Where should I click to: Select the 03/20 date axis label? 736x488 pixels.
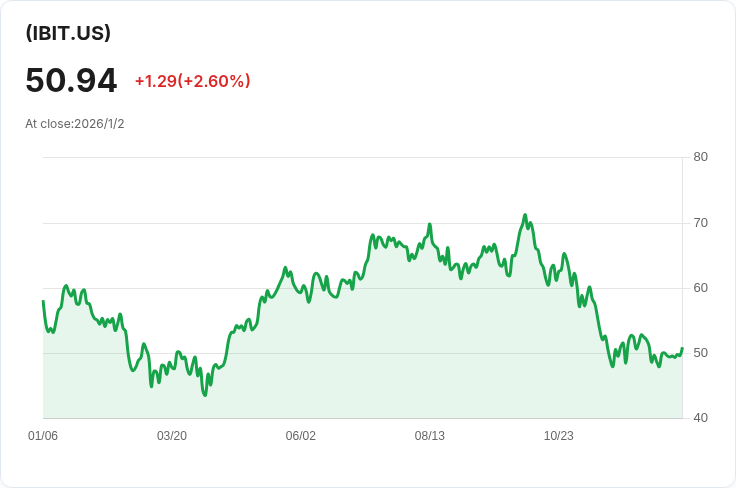tap(172, 436)
